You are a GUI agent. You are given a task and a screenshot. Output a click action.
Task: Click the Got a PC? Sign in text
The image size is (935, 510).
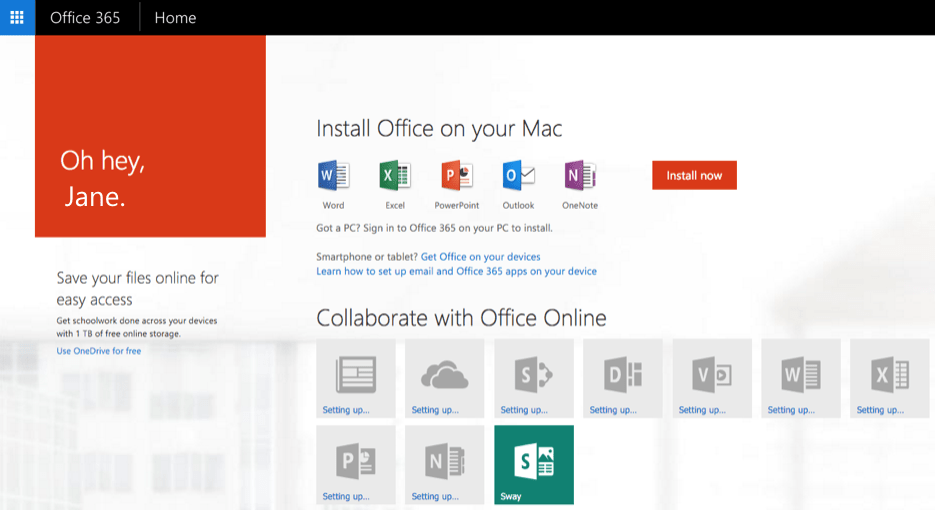pyautogui.click(x=434, y=228)
